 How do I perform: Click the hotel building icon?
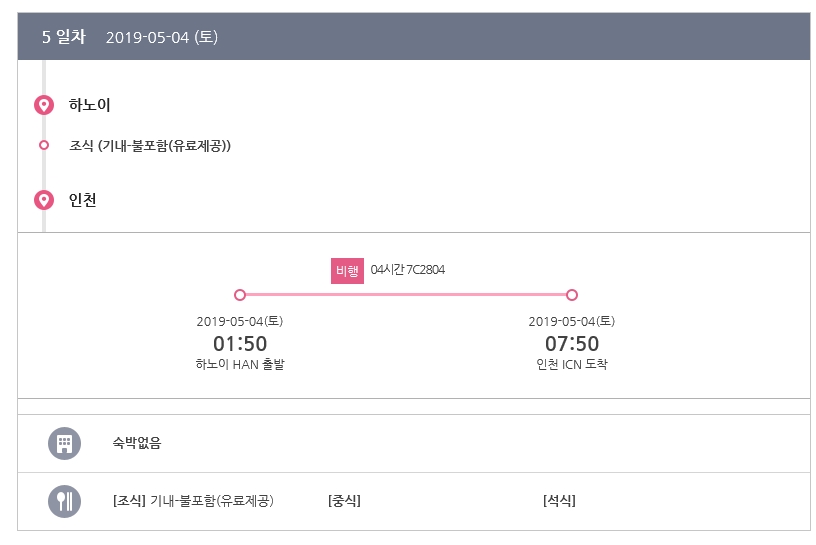click(x=65, y=443)
